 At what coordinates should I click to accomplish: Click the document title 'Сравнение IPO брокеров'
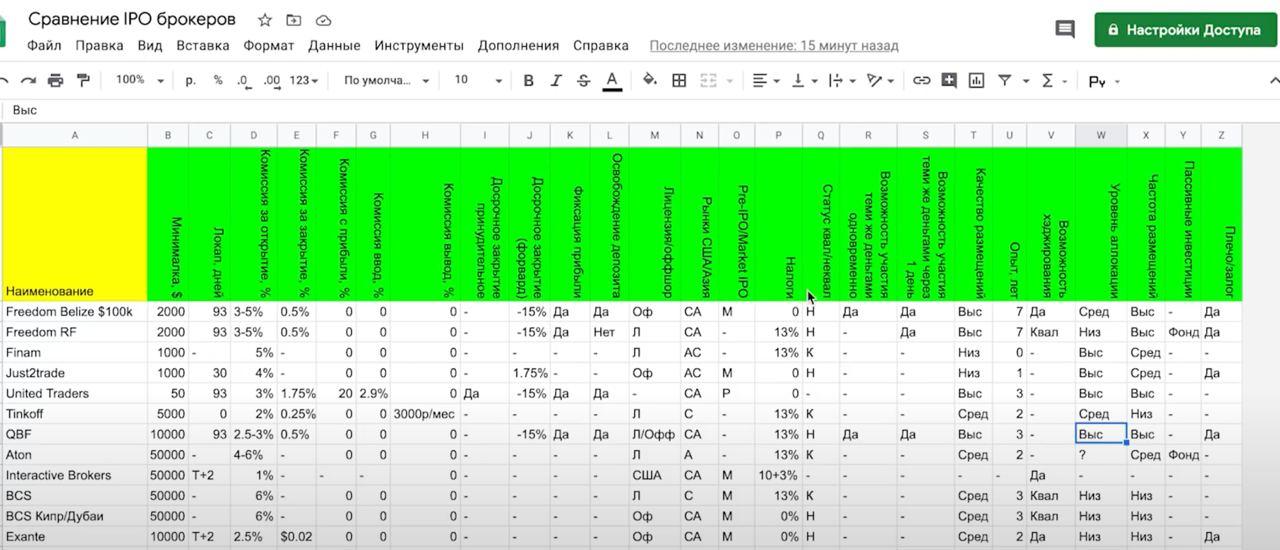point(132,20)
